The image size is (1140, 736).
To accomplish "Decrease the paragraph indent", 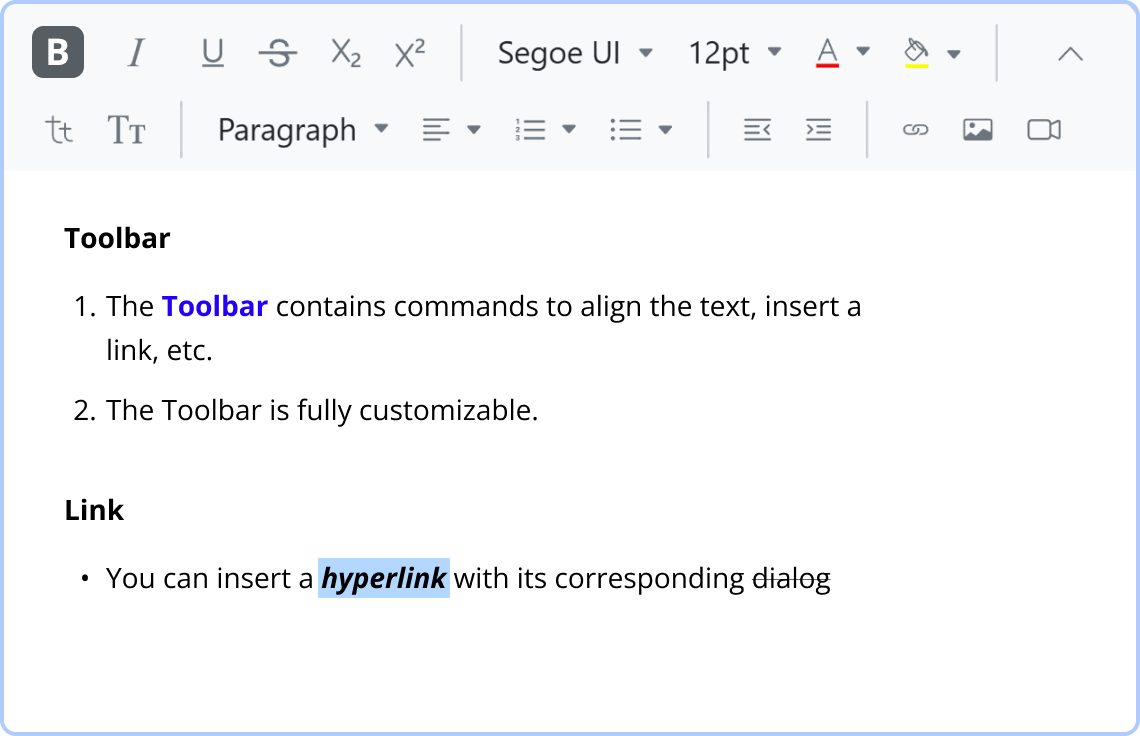I will tap(757, 129).
